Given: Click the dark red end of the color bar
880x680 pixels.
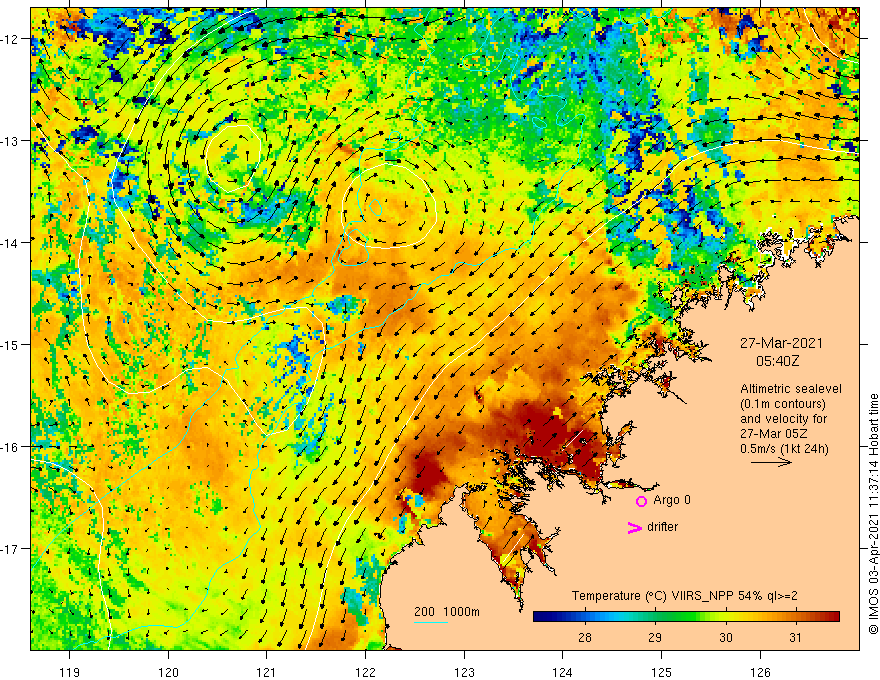Looking at the screenshot, I should [x=833, y=617].
